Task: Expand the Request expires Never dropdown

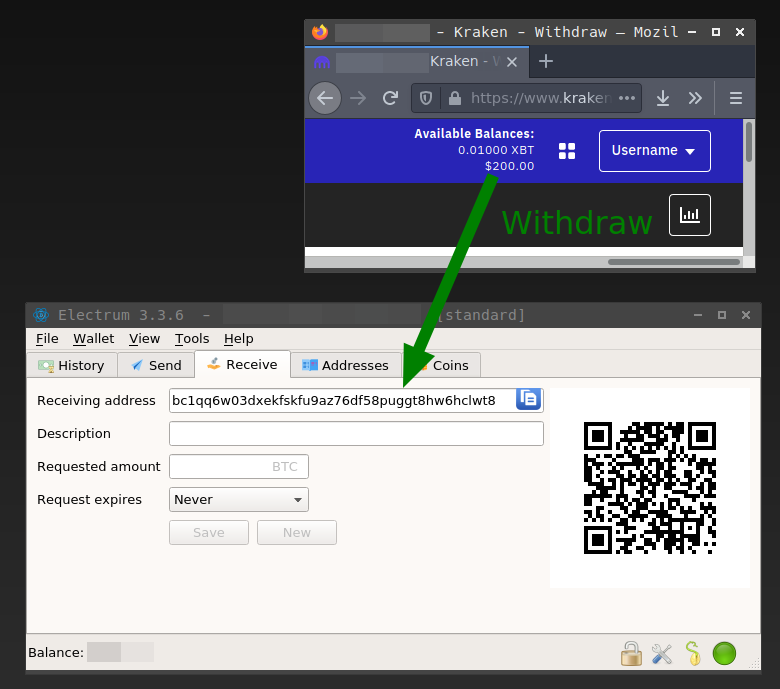Action: (x=239, y=499)
